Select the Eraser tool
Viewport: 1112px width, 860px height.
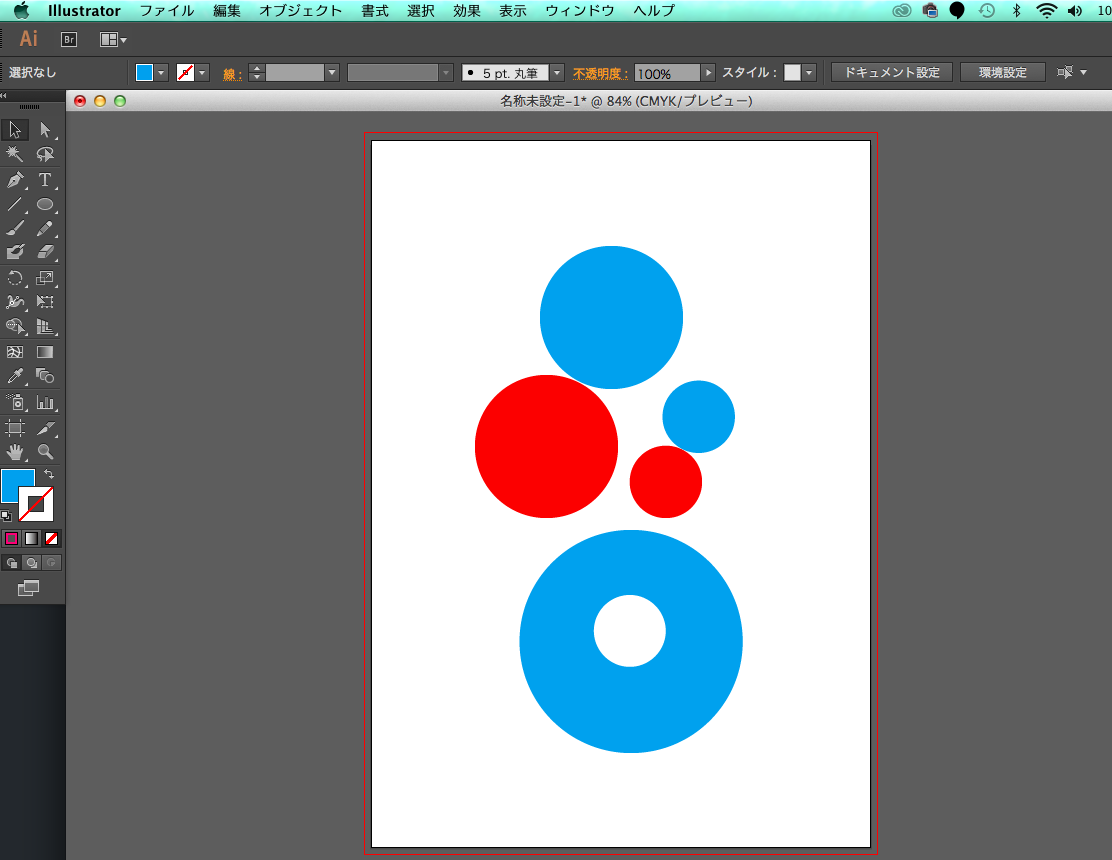(46, 252)
